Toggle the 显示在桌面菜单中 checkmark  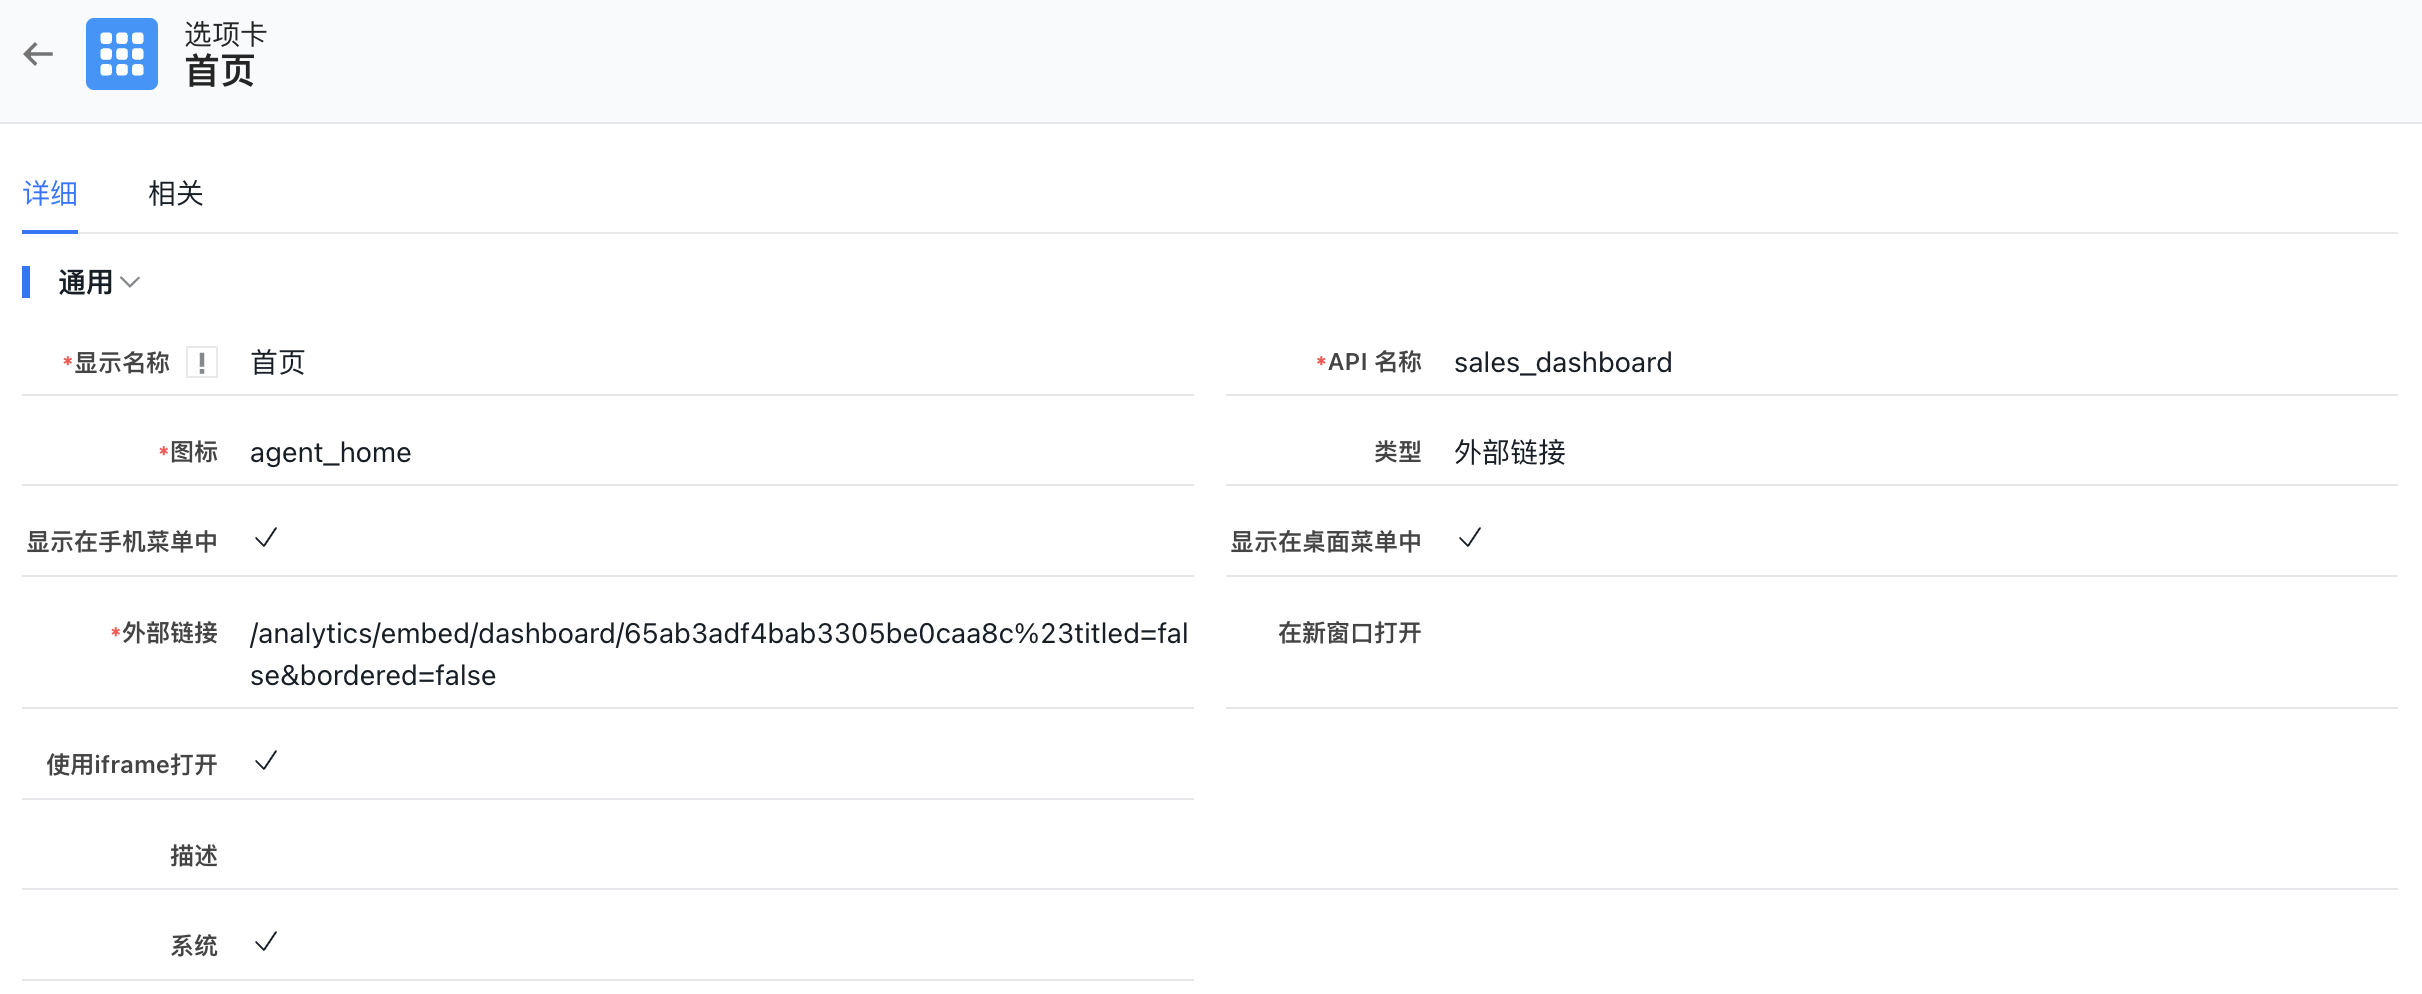click(x=1469, y=539)
